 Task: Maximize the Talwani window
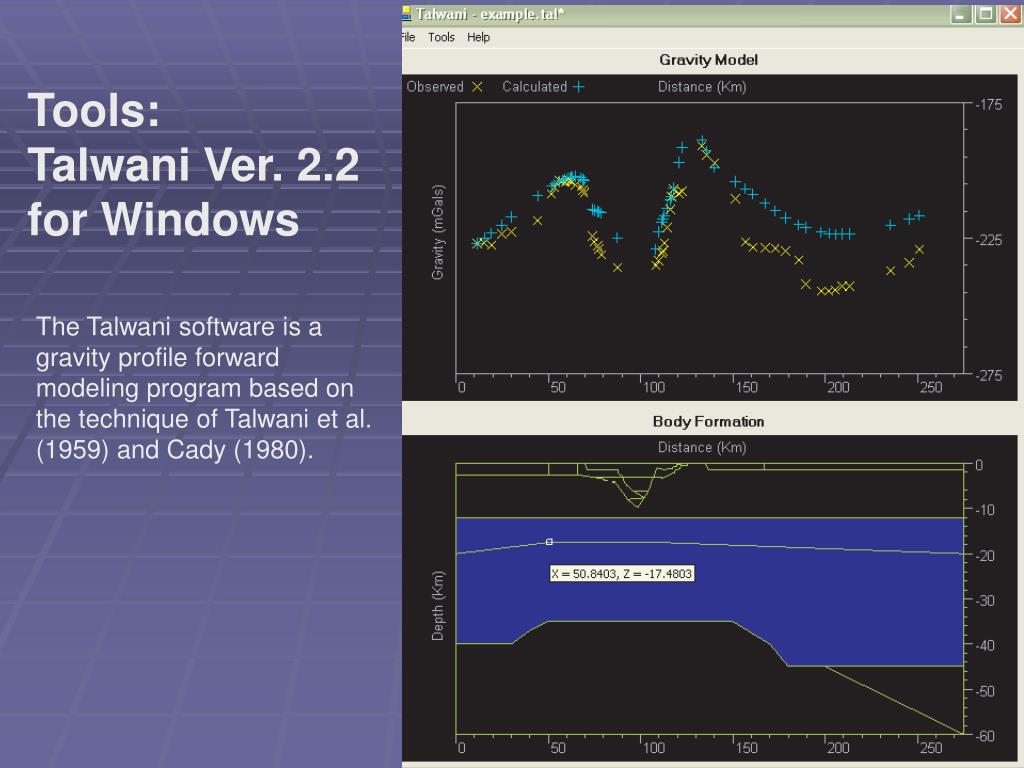pos(985,14)
